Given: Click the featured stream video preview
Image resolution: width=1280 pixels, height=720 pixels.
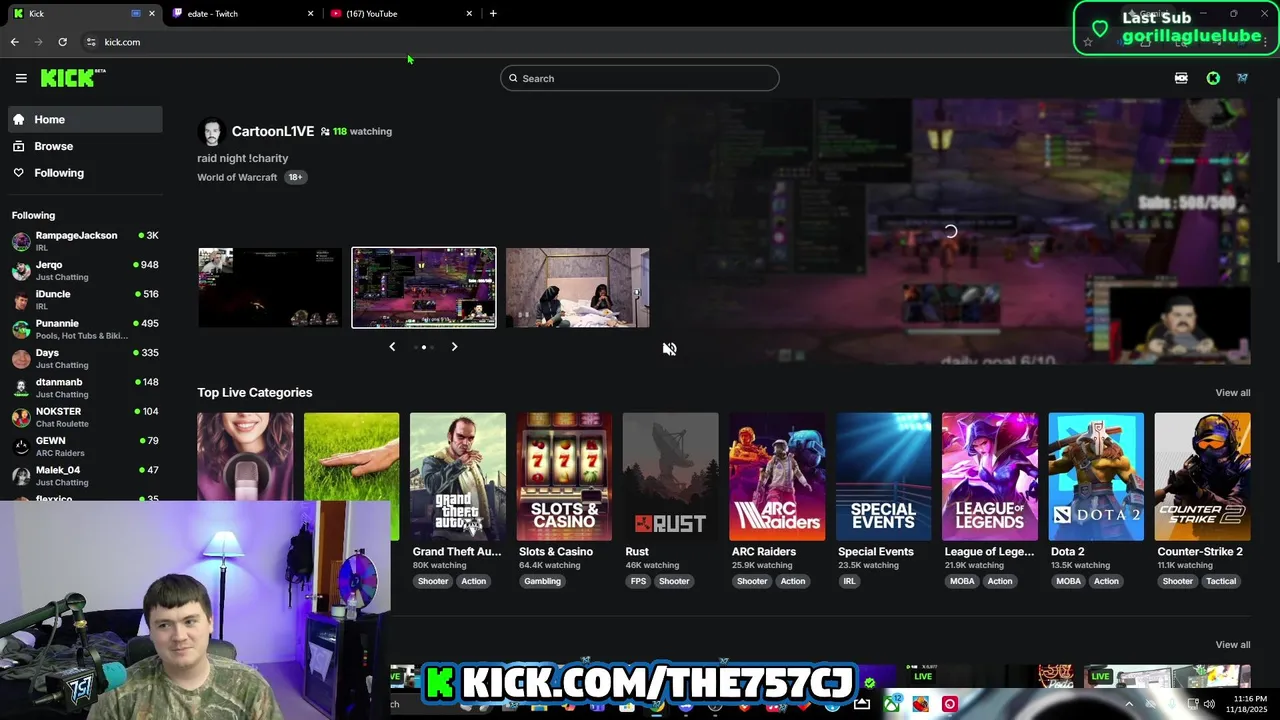Looking at the screenshot, I should click(x=950, y=232).
